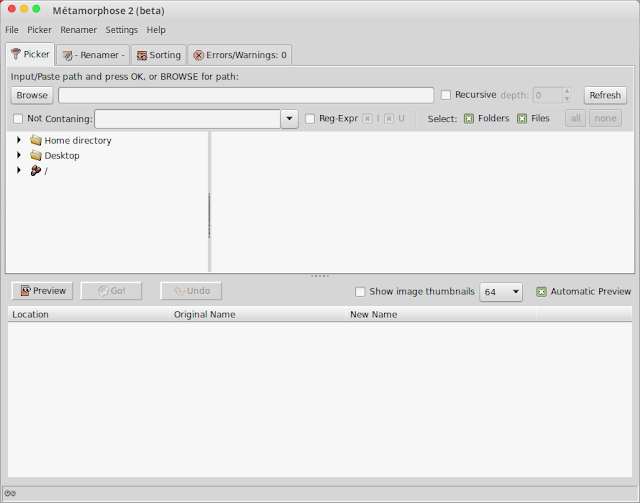Screen dimensions: 640x503
Task: Click the Home directory folder icon
Action: coord(36,140)
